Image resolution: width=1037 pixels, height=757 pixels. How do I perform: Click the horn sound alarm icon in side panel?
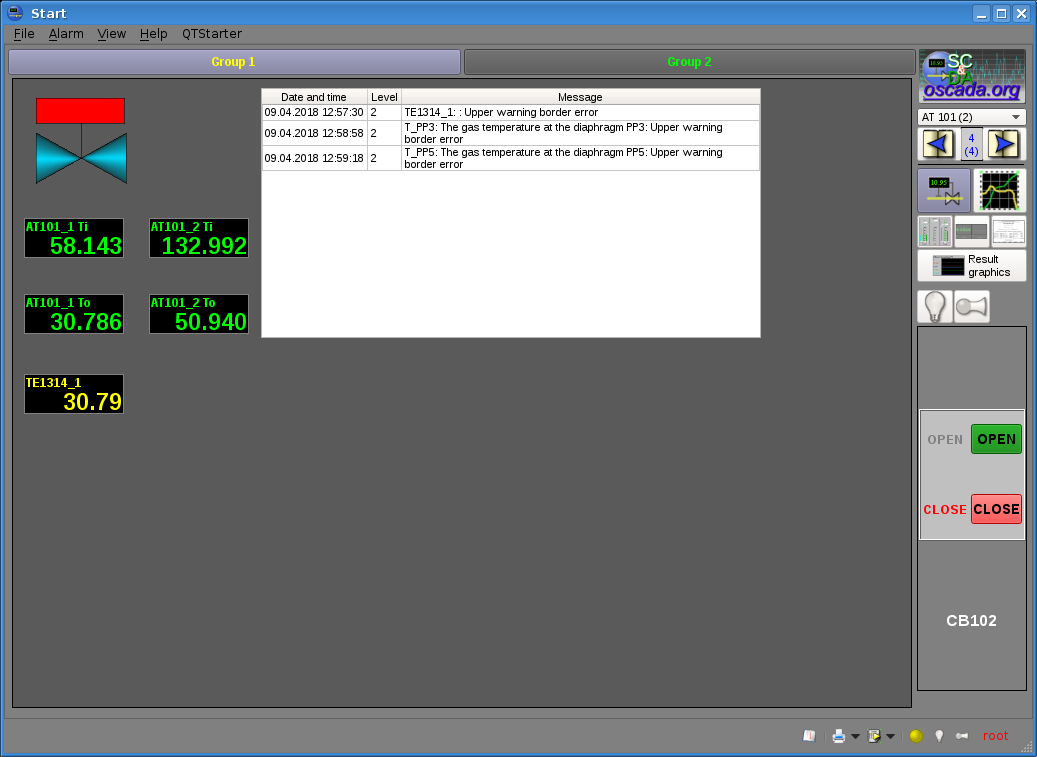coord(972,307)
